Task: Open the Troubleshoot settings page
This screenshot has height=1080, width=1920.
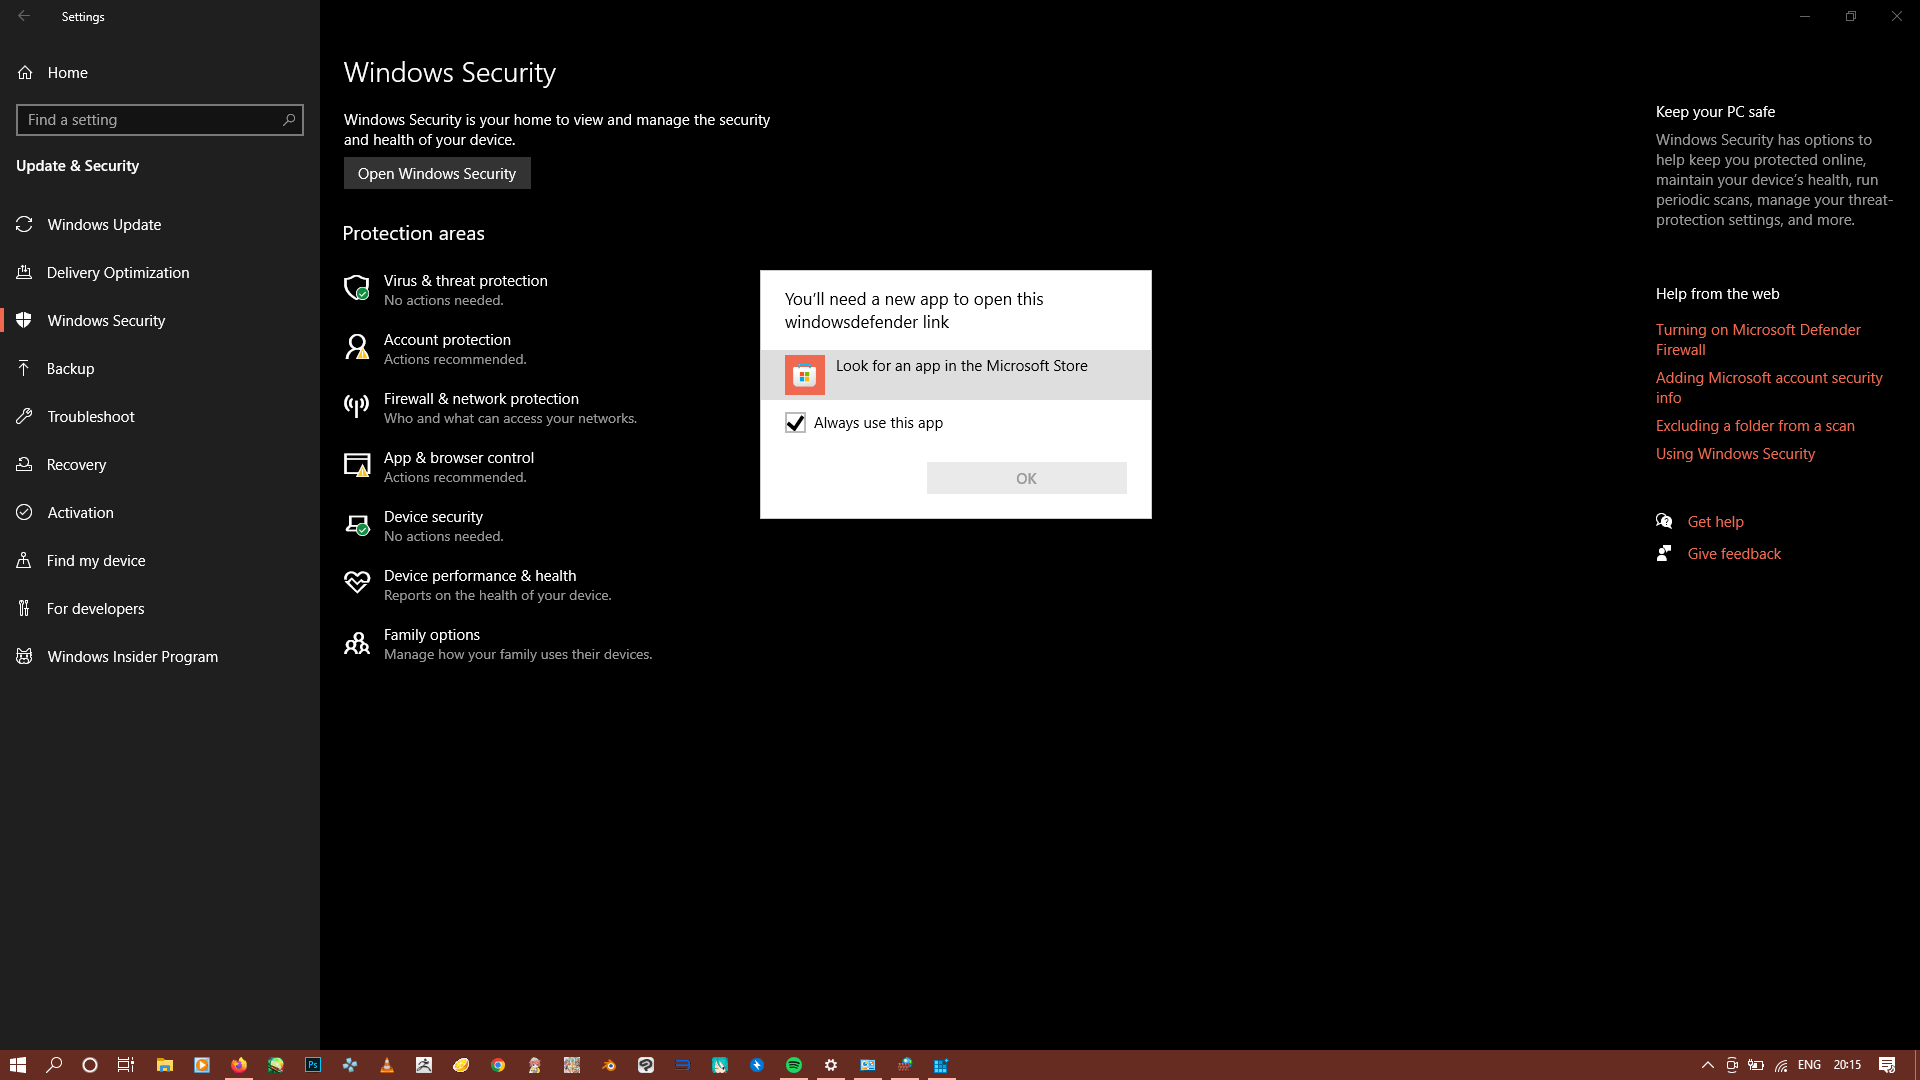Action: pos(90,416)
